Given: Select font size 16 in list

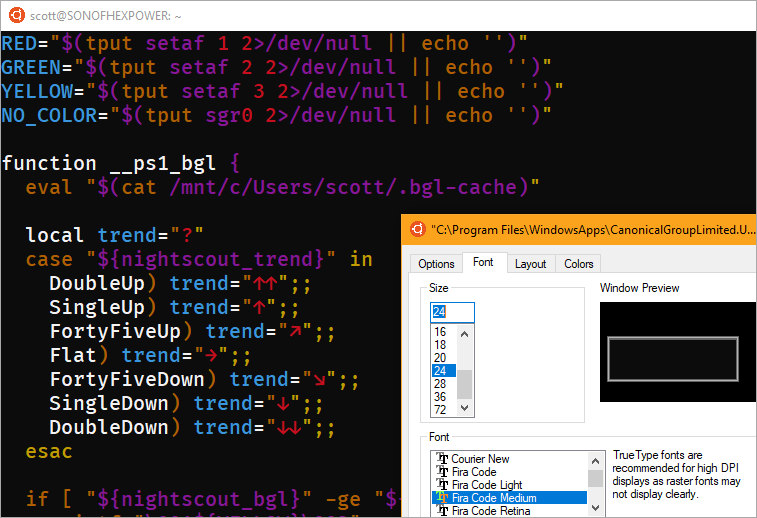Looking at the screenshot, I should (440, 332).
